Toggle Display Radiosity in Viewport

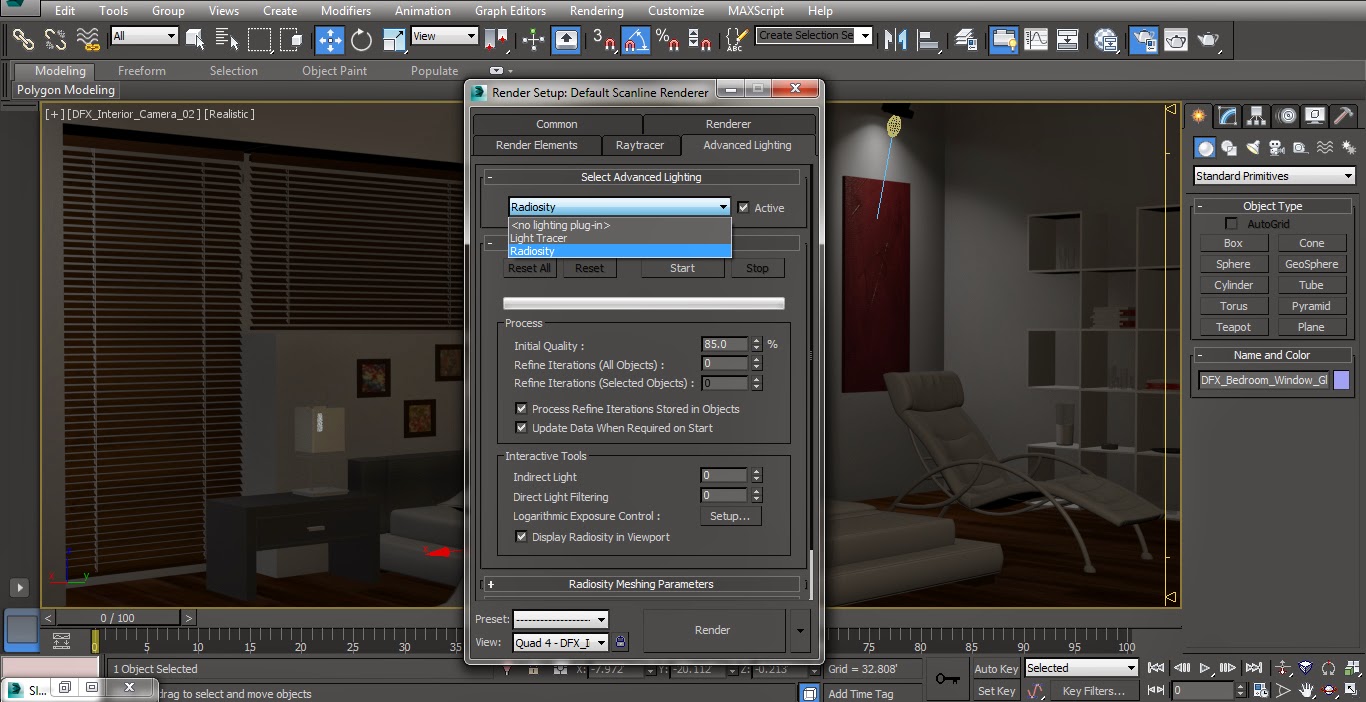(521, 537)
